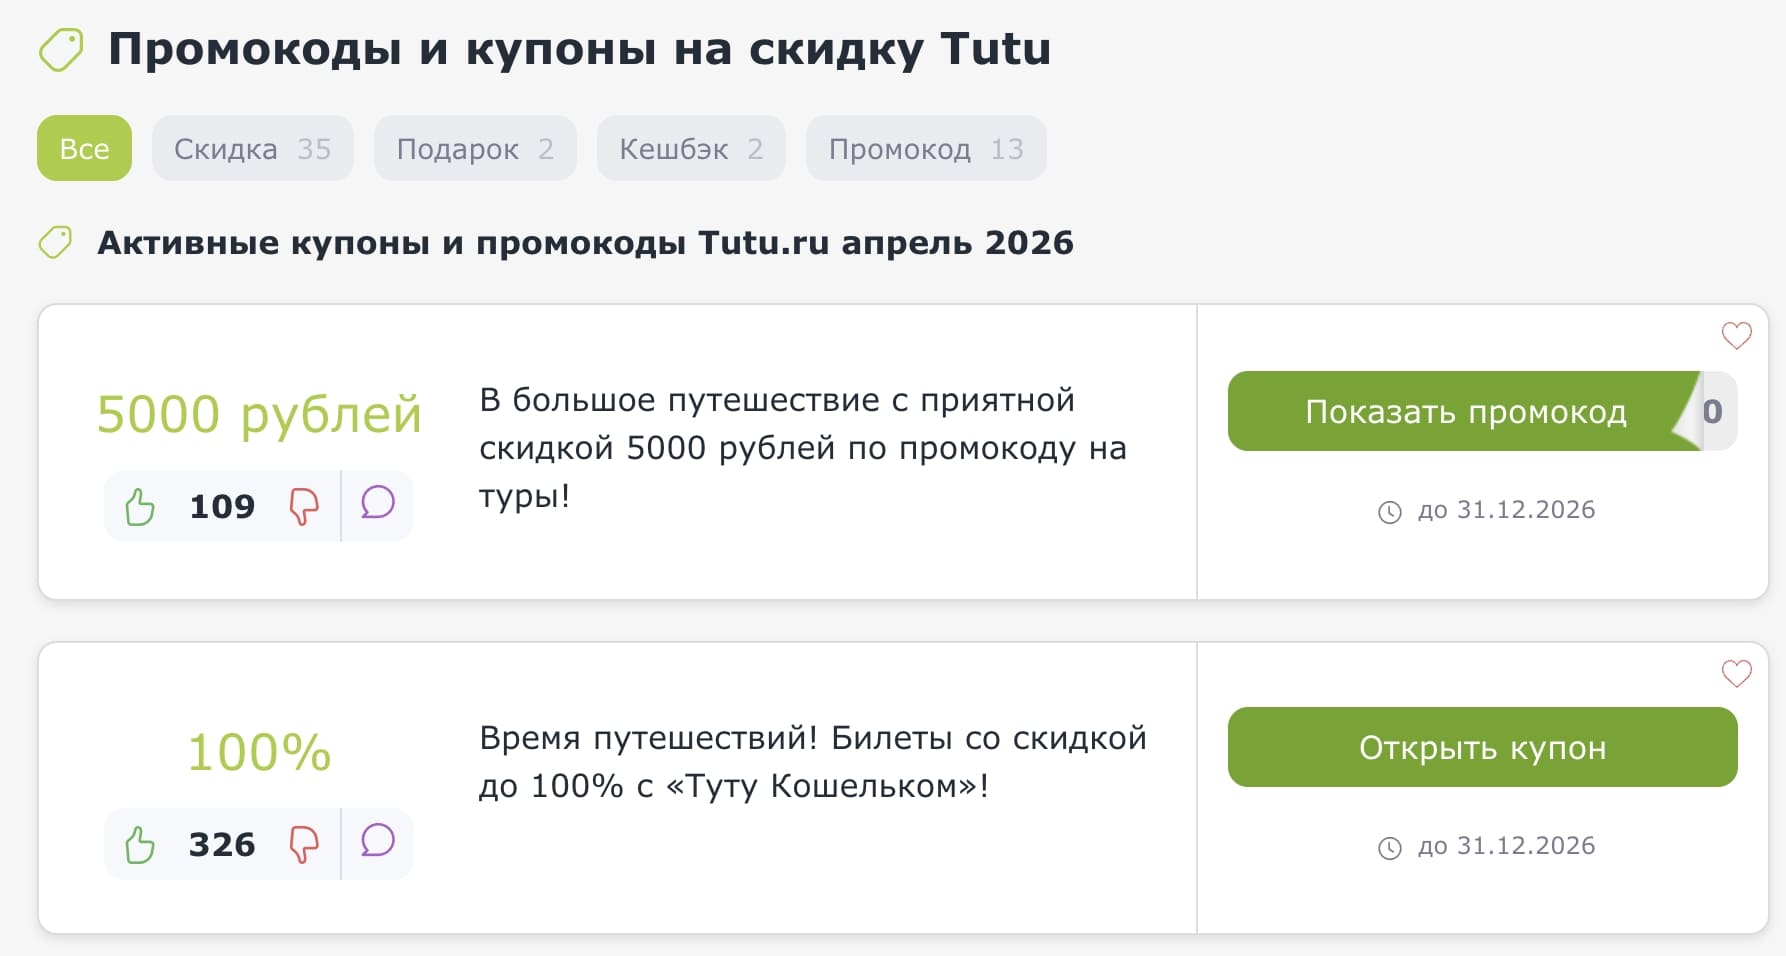The image size is (1786, 956).
Task: Click the thumbs up icon showing 109 votes
Action: pos(141,506)
